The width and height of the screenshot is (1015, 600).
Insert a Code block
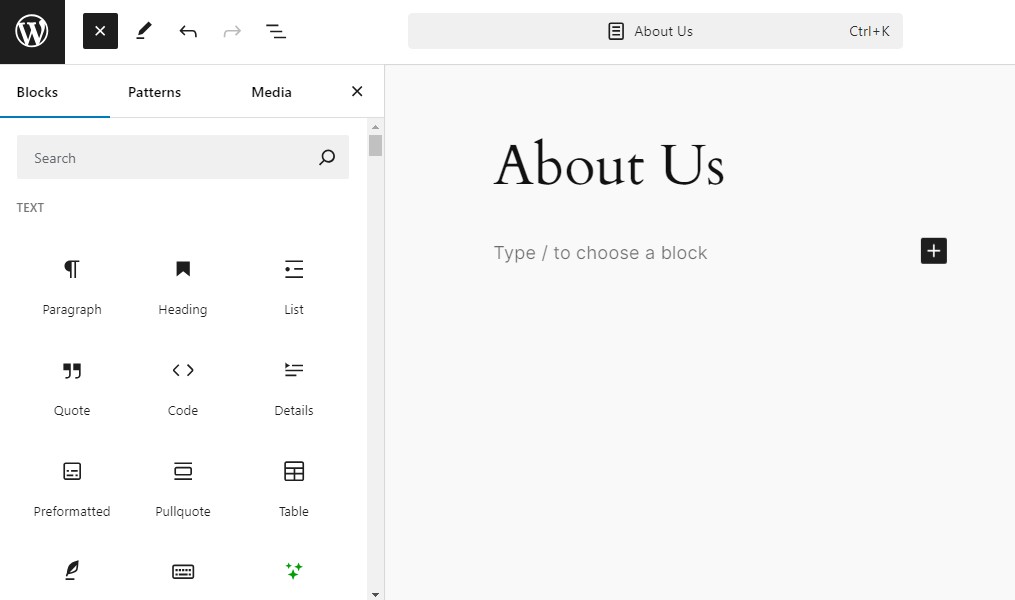click(183, 388)
